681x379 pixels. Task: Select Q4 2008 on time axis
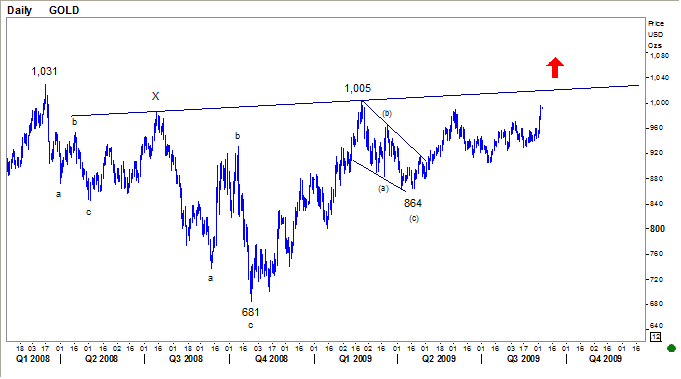point(271,359)
